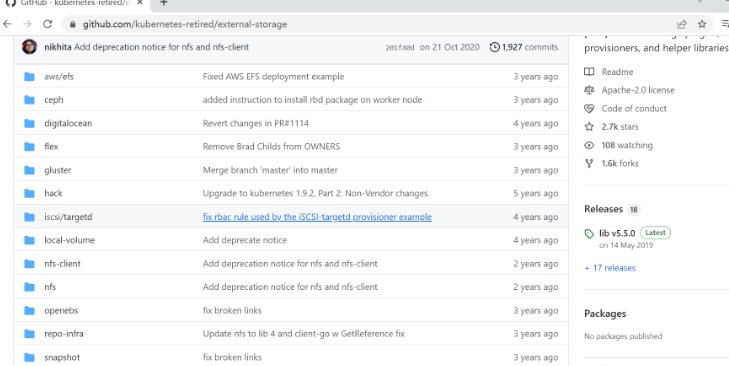Image resolution: width=729 pixels, height=366 pixels.
Task: Bookmark this page with the star icon
Action: 702,24
